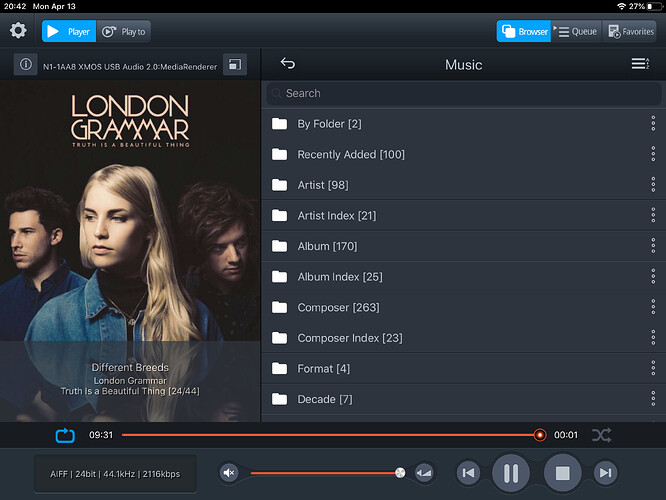
Task: Open the Music list sort menu
Action: point(640,64)
